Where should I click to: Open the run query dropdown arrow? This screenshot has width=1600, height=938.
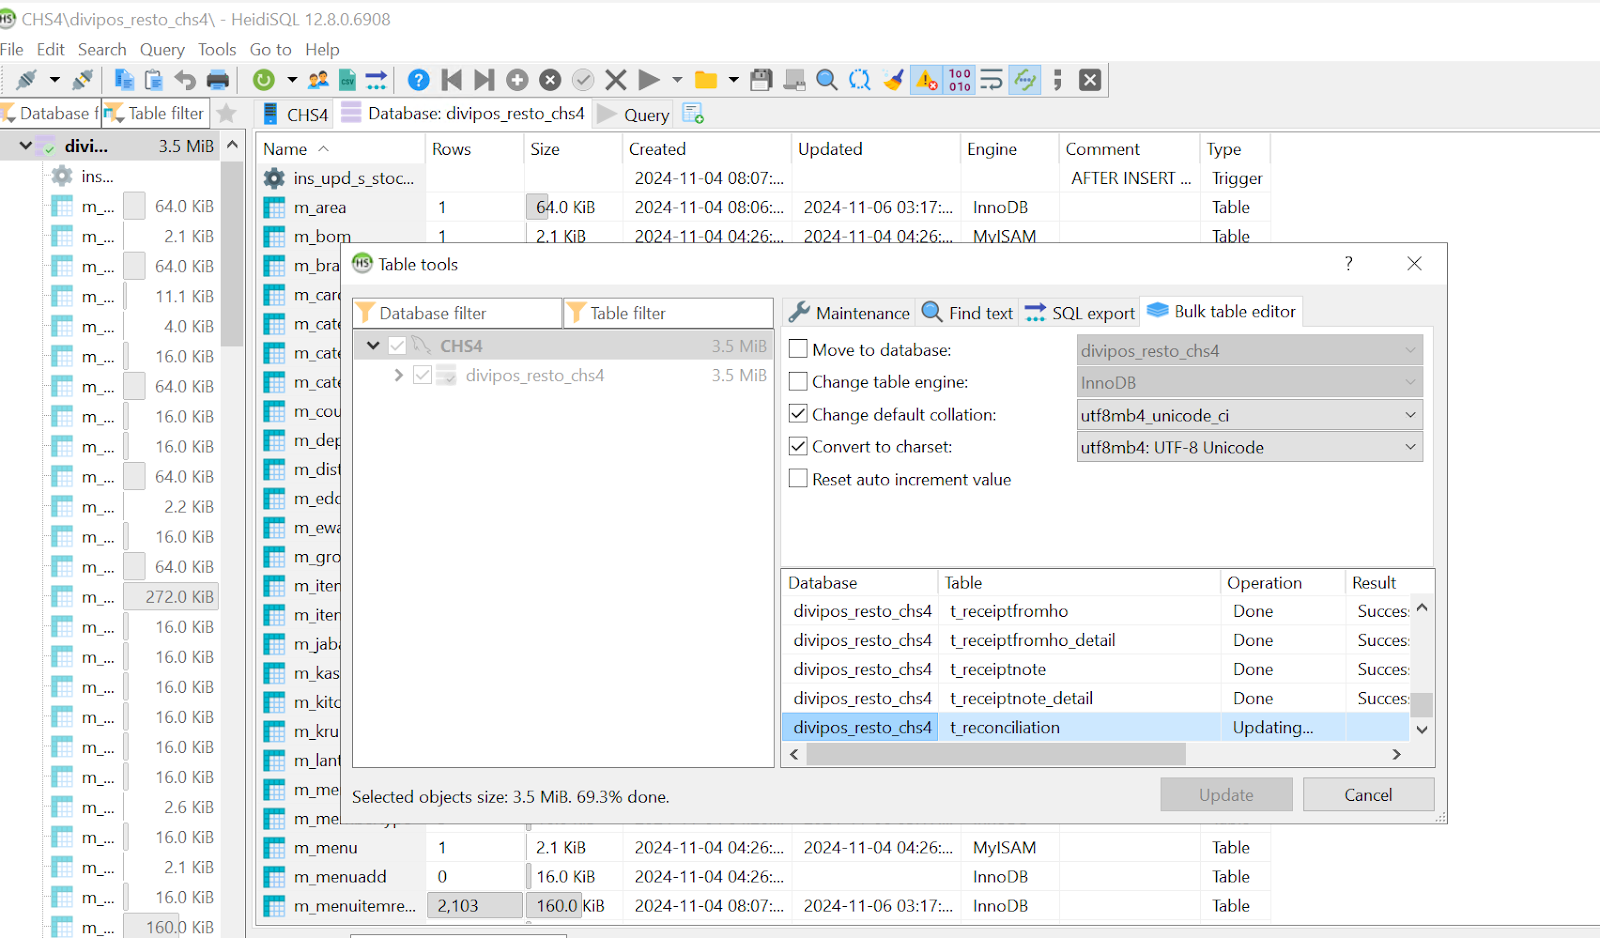click(677, 80)
